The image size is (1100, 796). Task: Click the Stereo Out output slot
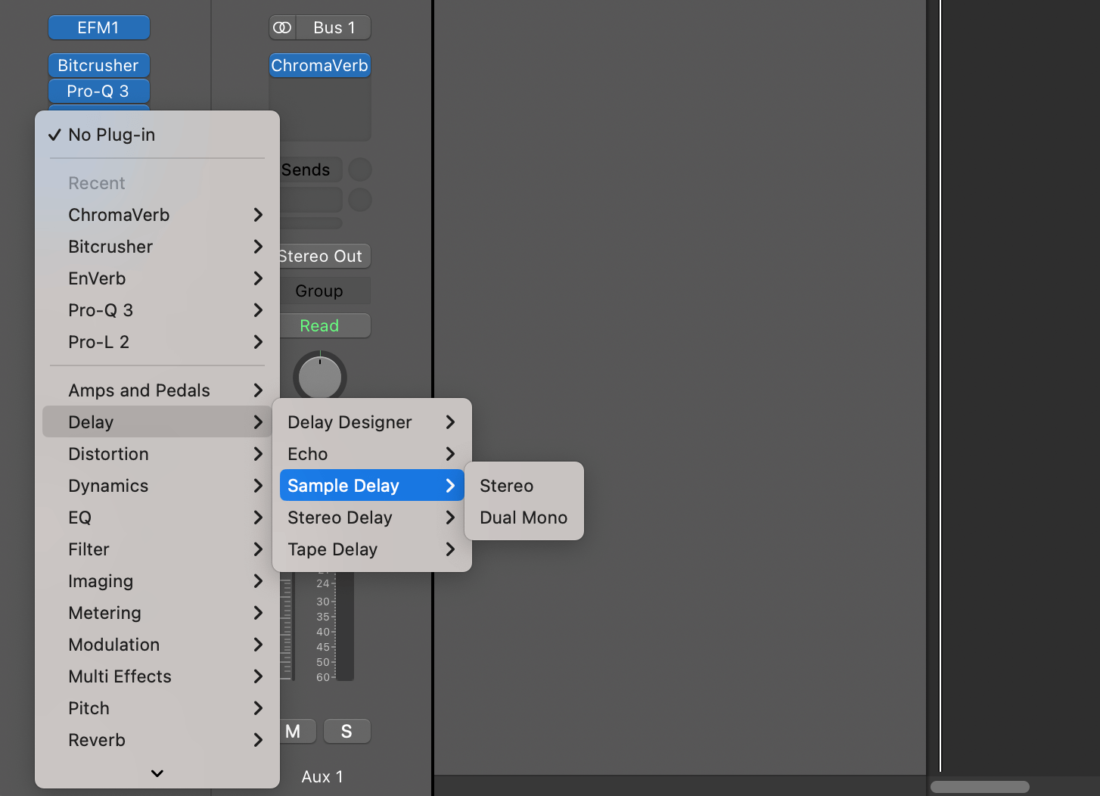click(x=325, y=256)
